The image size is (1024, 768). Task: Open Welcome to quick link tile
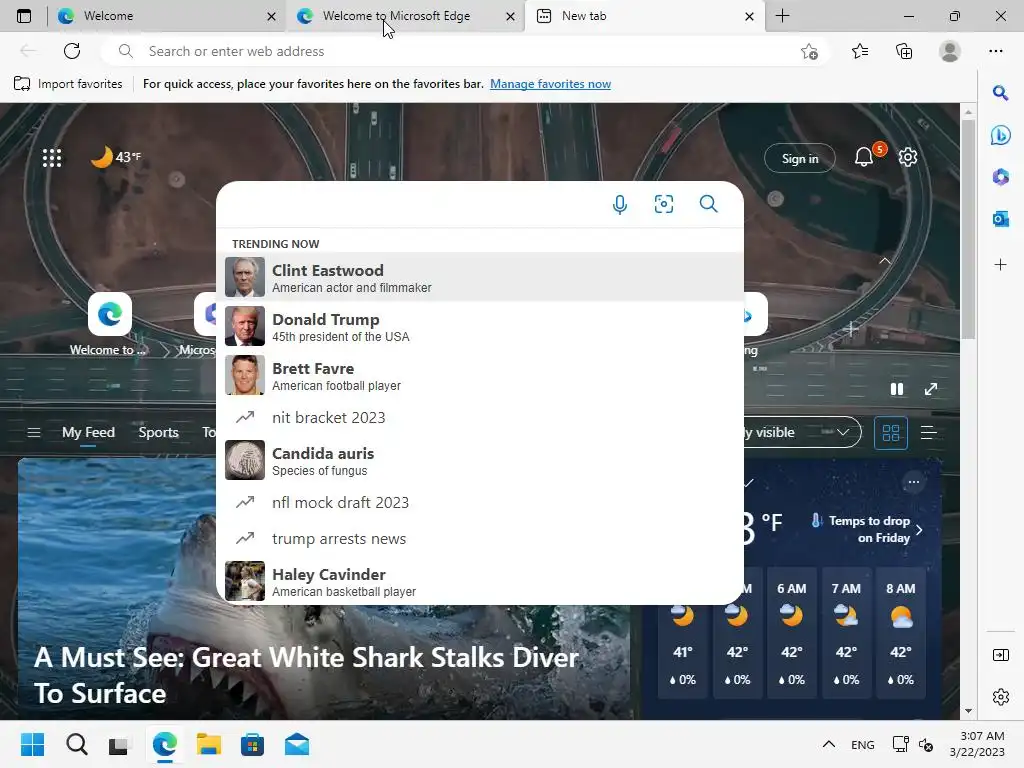(x=110, y=325)
